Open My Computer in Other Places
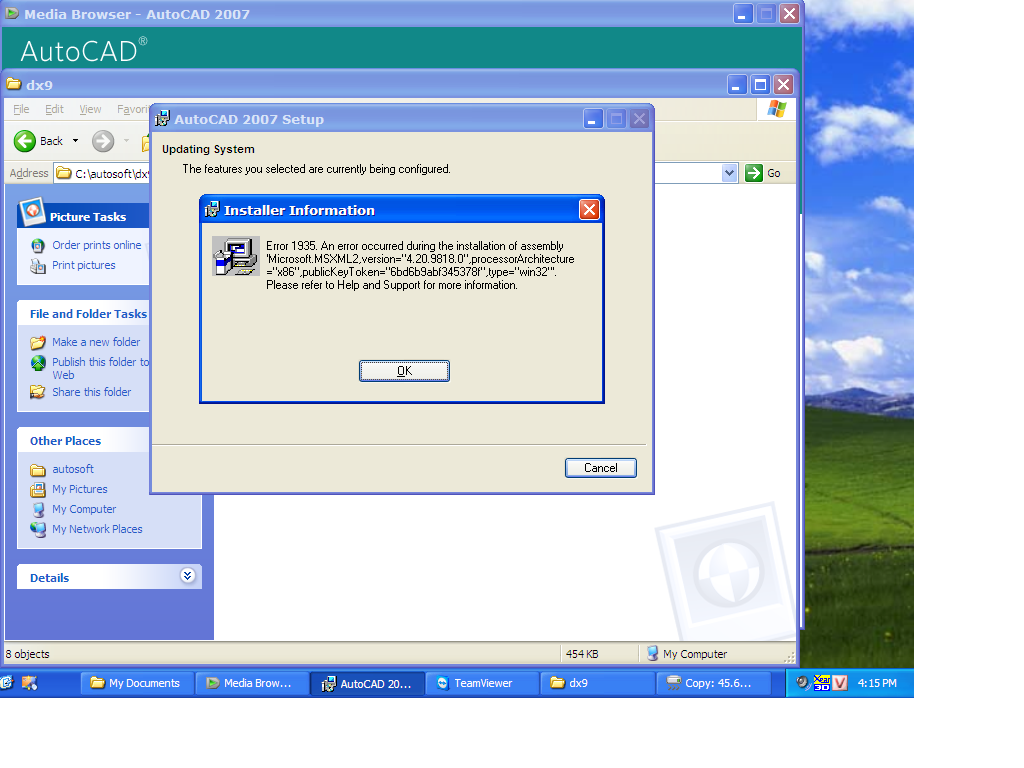1024x768 pixels. coord(84,509)
